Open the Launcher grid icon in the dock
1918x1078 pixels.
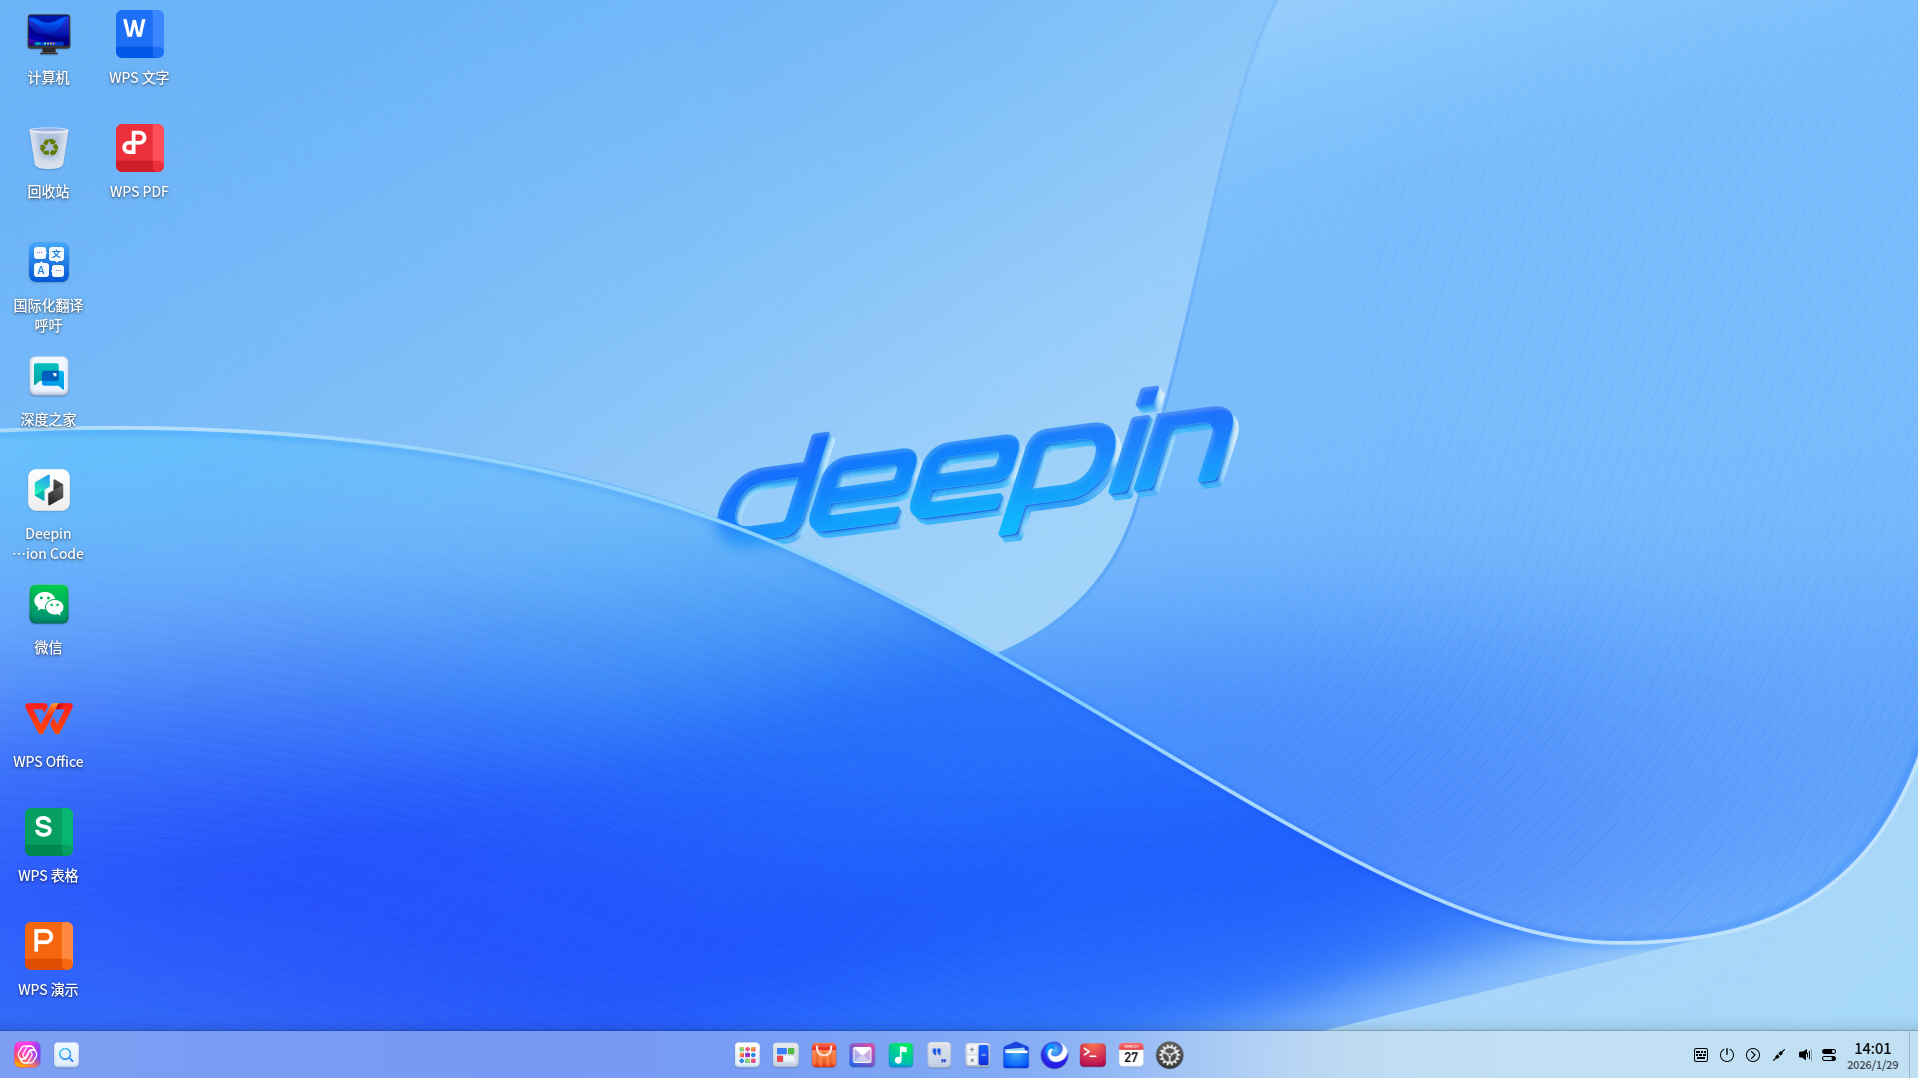click(x=747, y=1055)
